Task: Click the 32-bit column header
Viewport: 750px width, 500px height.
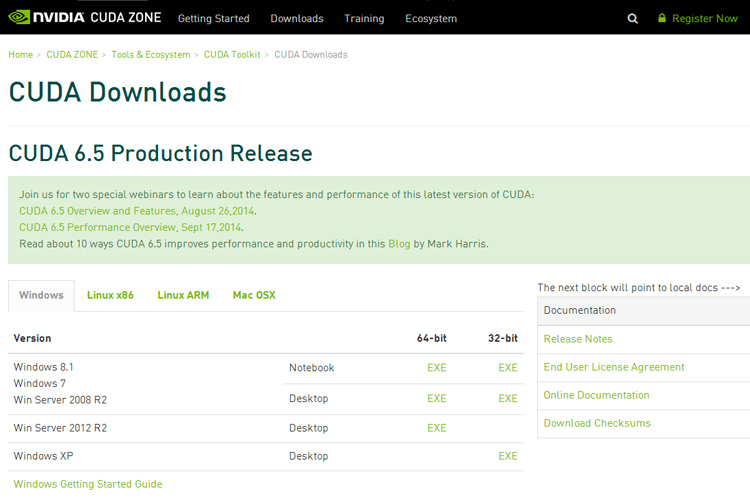Action: [503, 338]
